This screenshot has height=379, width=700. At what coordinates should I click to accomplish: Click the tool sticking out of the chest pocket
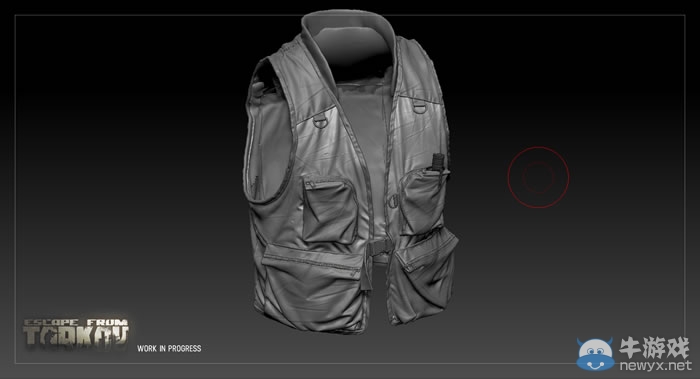tap(438, 162)
